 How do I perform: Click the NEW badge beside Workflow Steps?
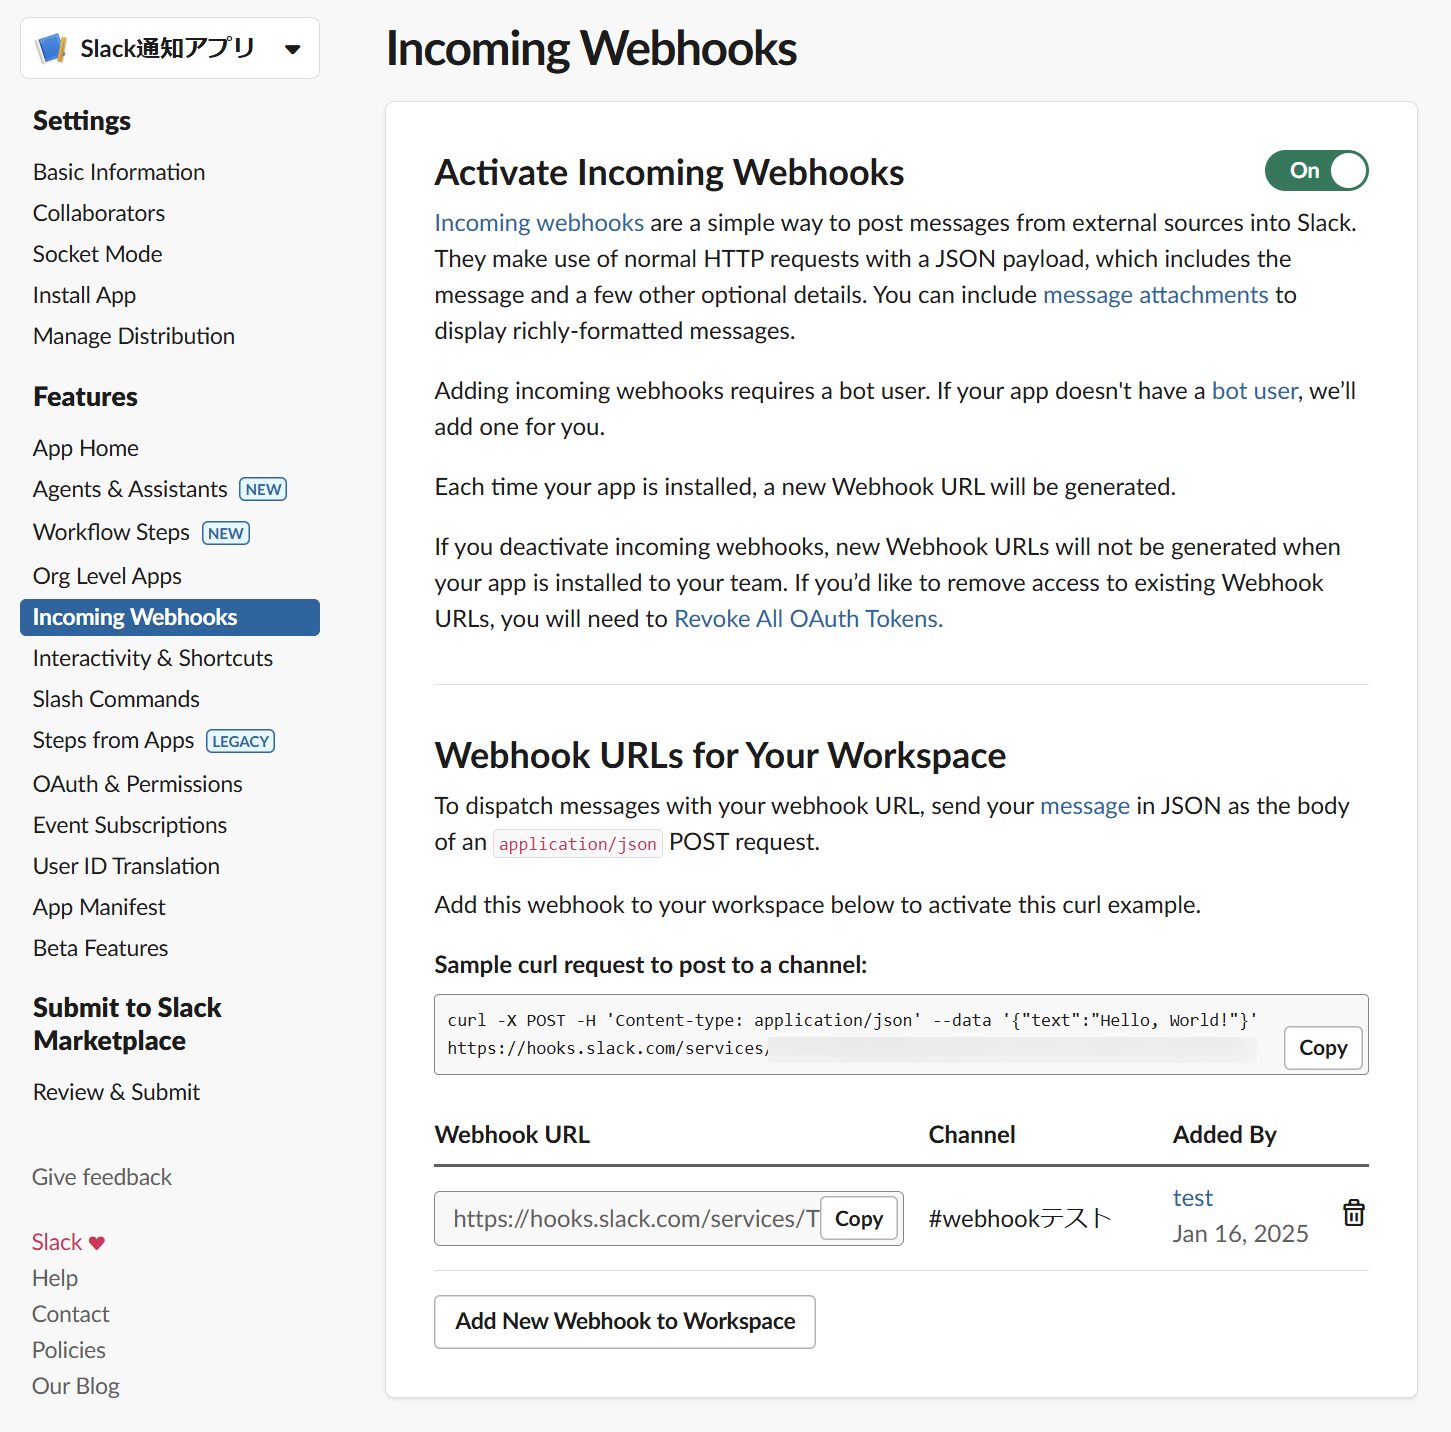click(x=225, y=533)
